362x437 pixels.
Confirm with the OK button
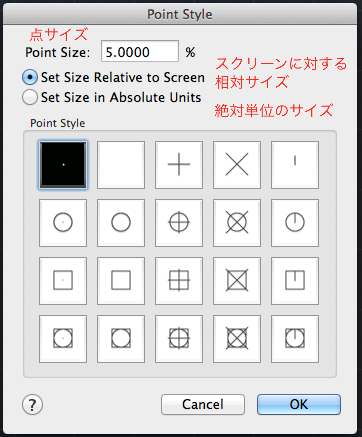299,405
